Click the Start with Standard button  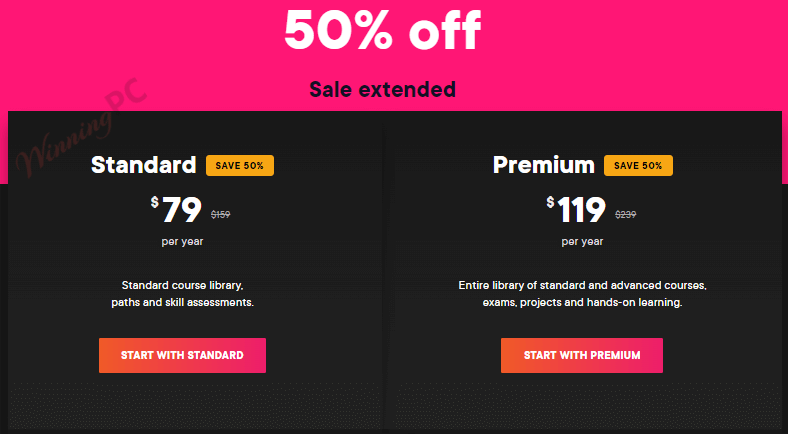[182, 355]
